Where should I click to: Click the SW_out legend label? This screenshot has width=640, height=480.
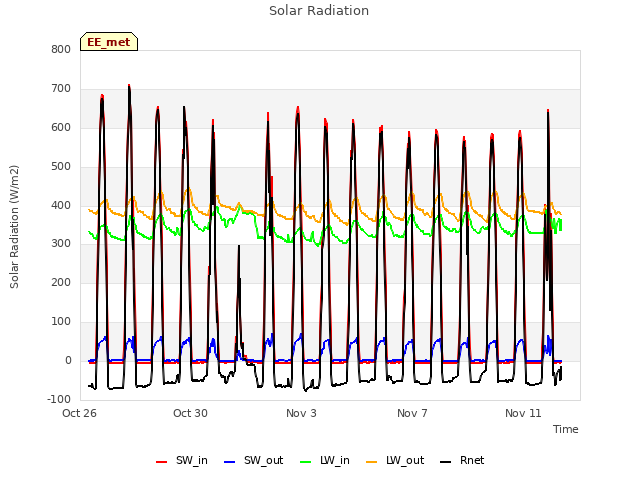[263, 460]
